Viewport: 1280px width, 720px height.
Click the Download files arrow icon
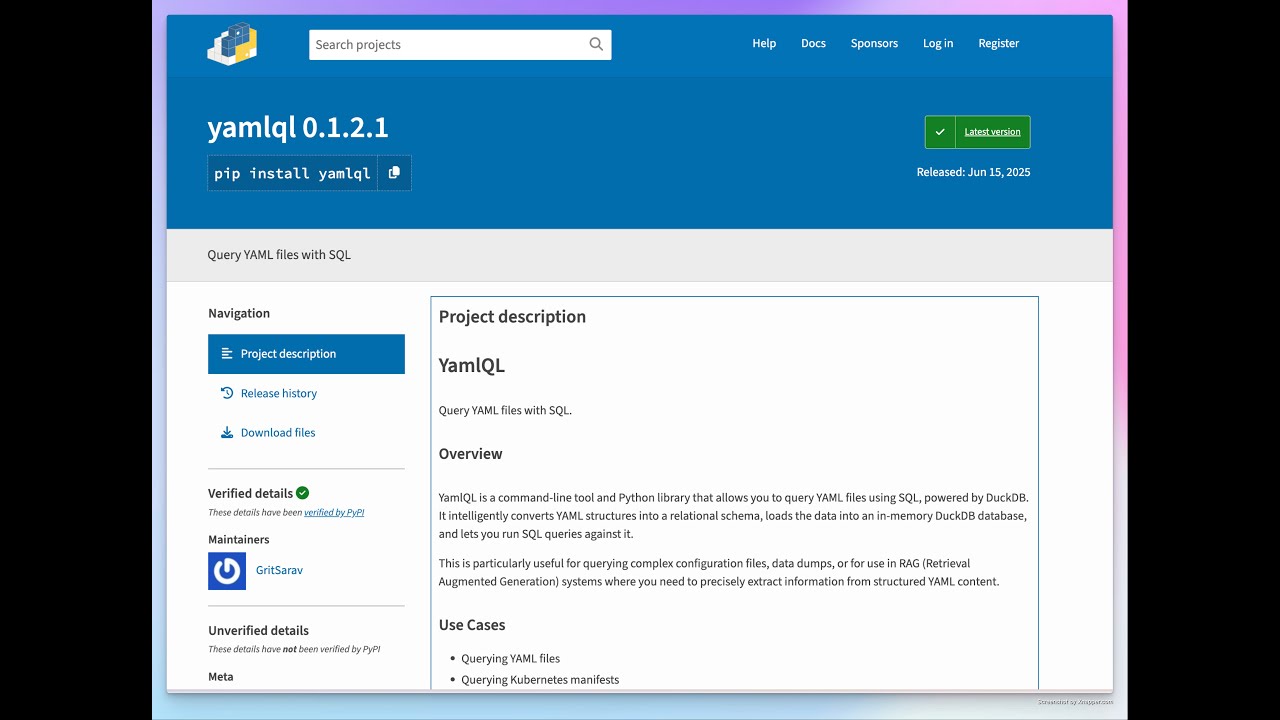click(x=227, y=433)
